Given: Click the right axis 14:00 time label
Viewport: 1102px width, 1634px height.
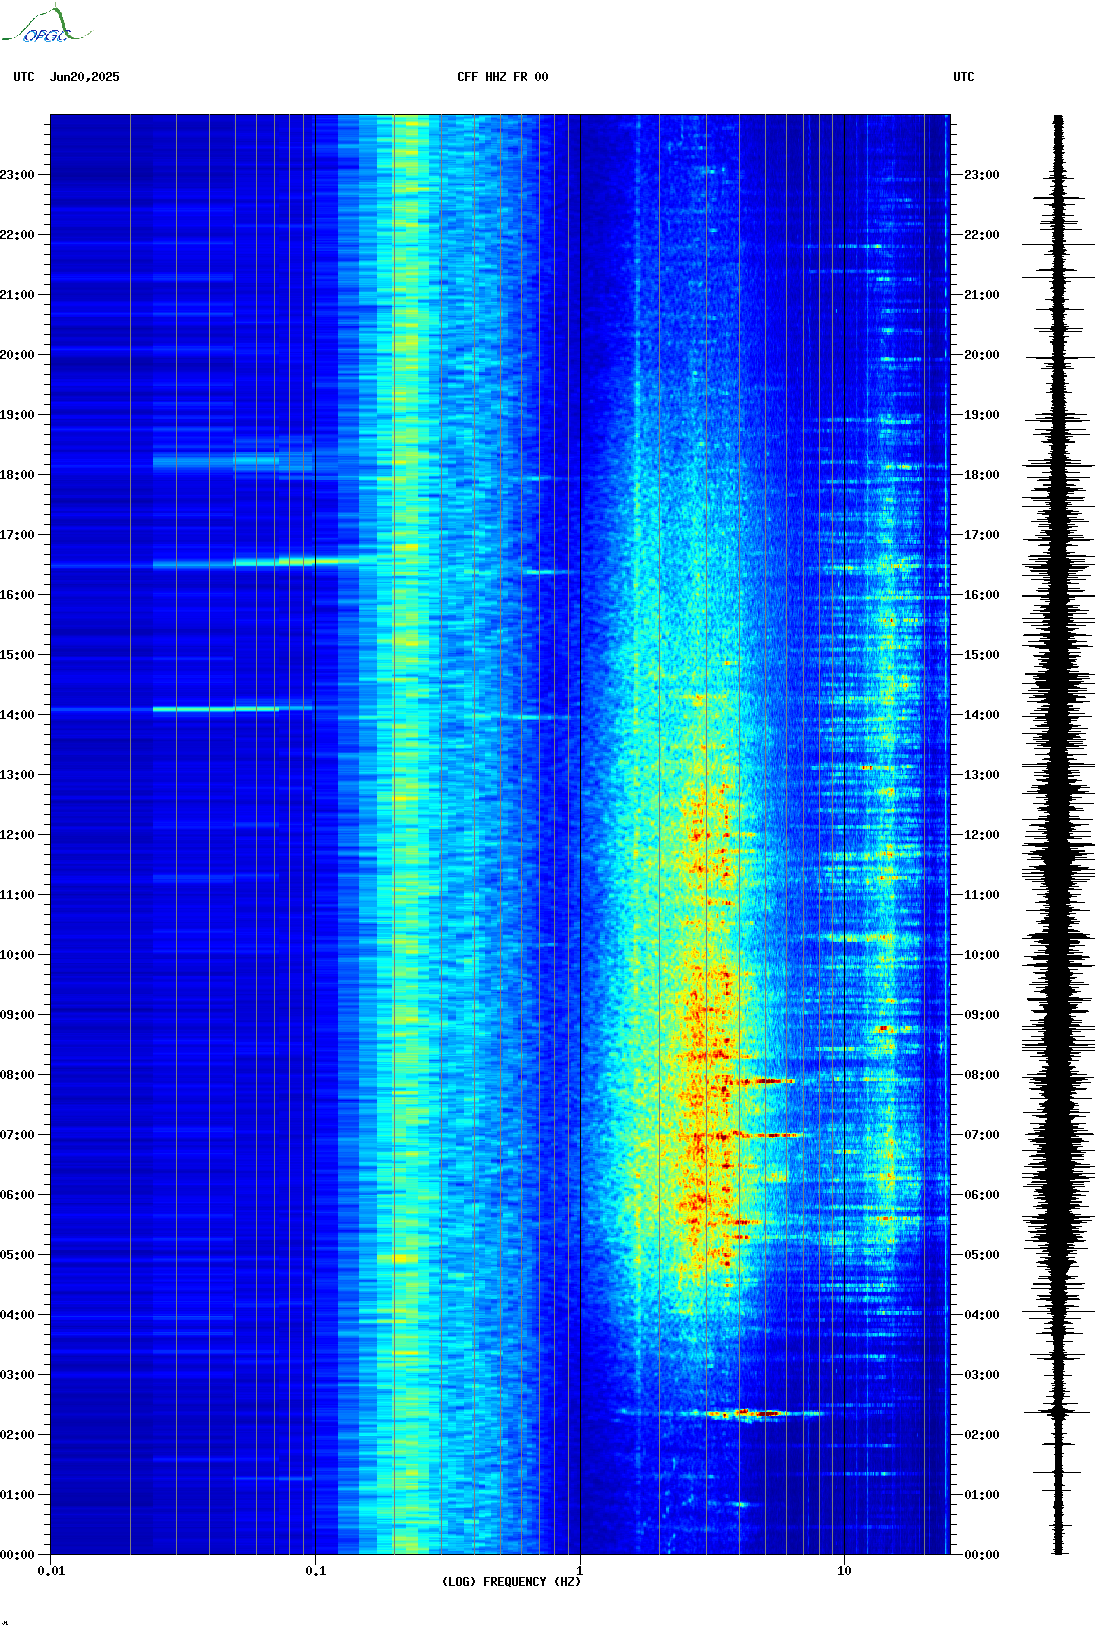Looking at the screenshot, I should (x=981, y=715).
